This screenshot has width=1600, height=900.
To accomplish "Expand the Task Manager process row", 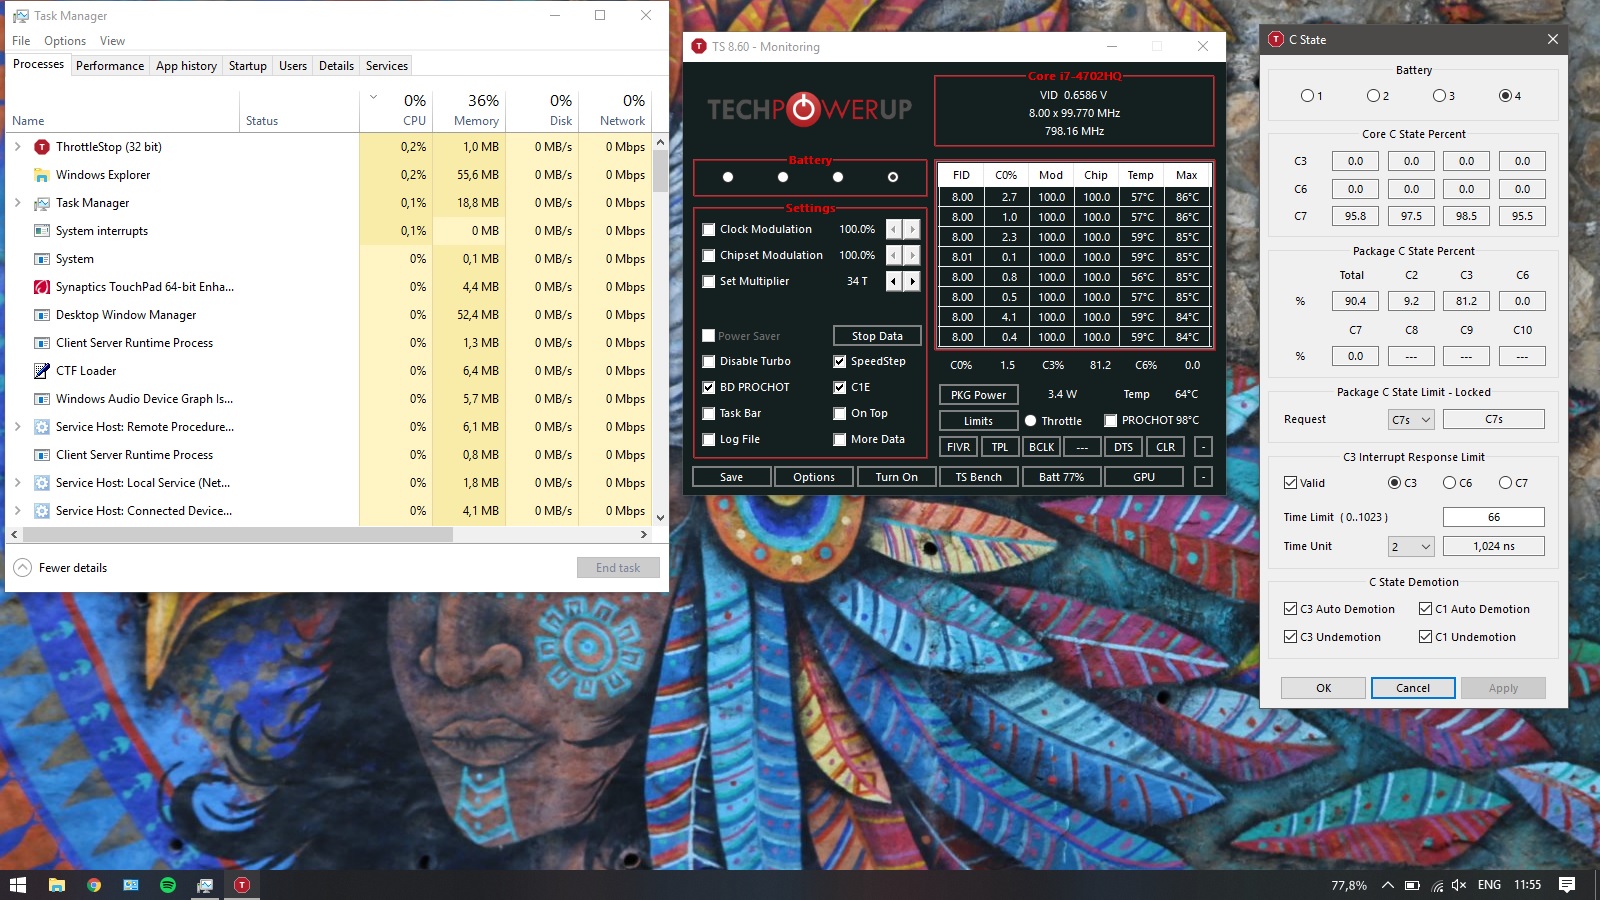I will pyautogui.click(x=17, y=203).
